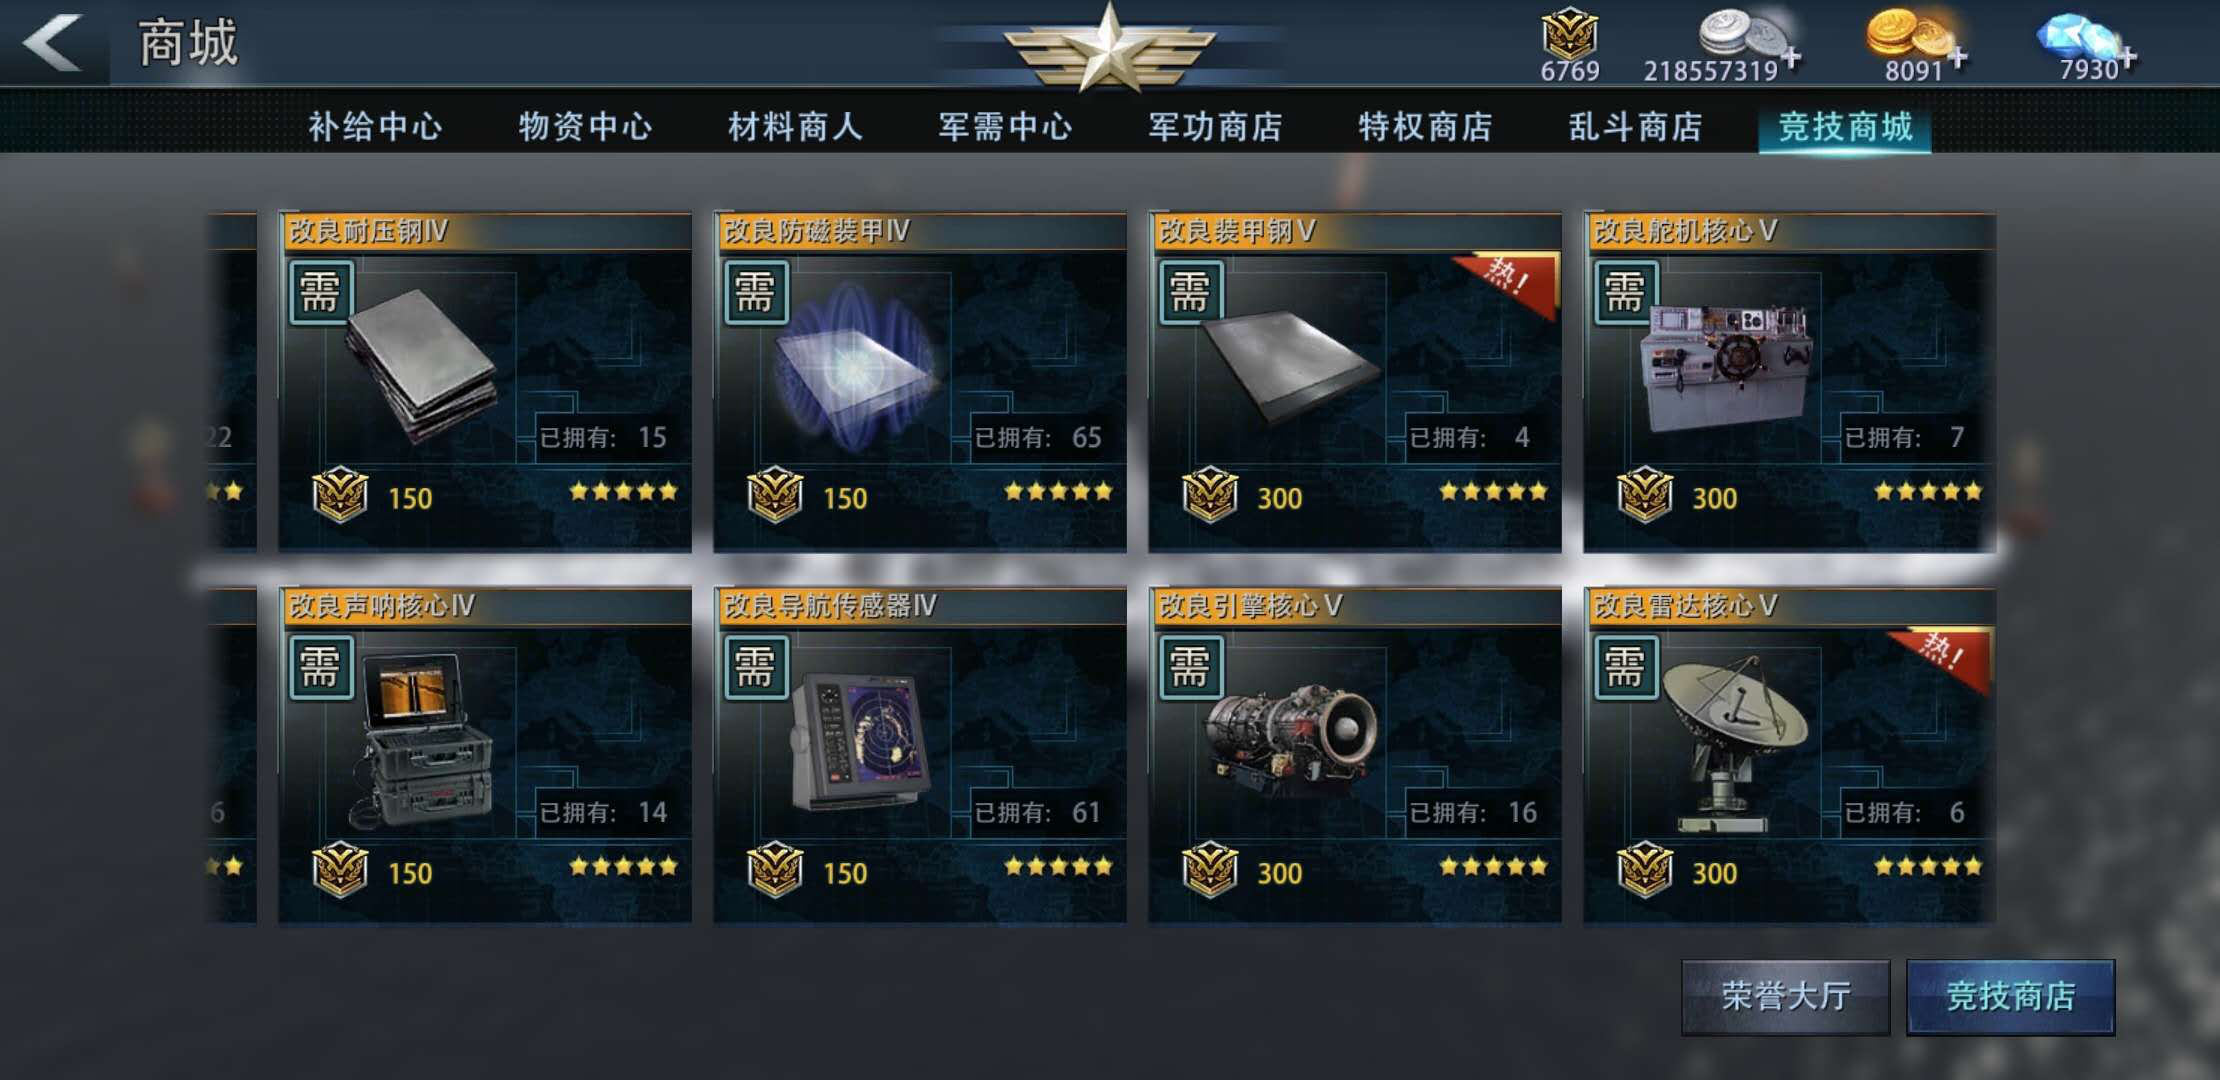
Task: Add silver coins via plus icon
Action: pos(1792,59)
